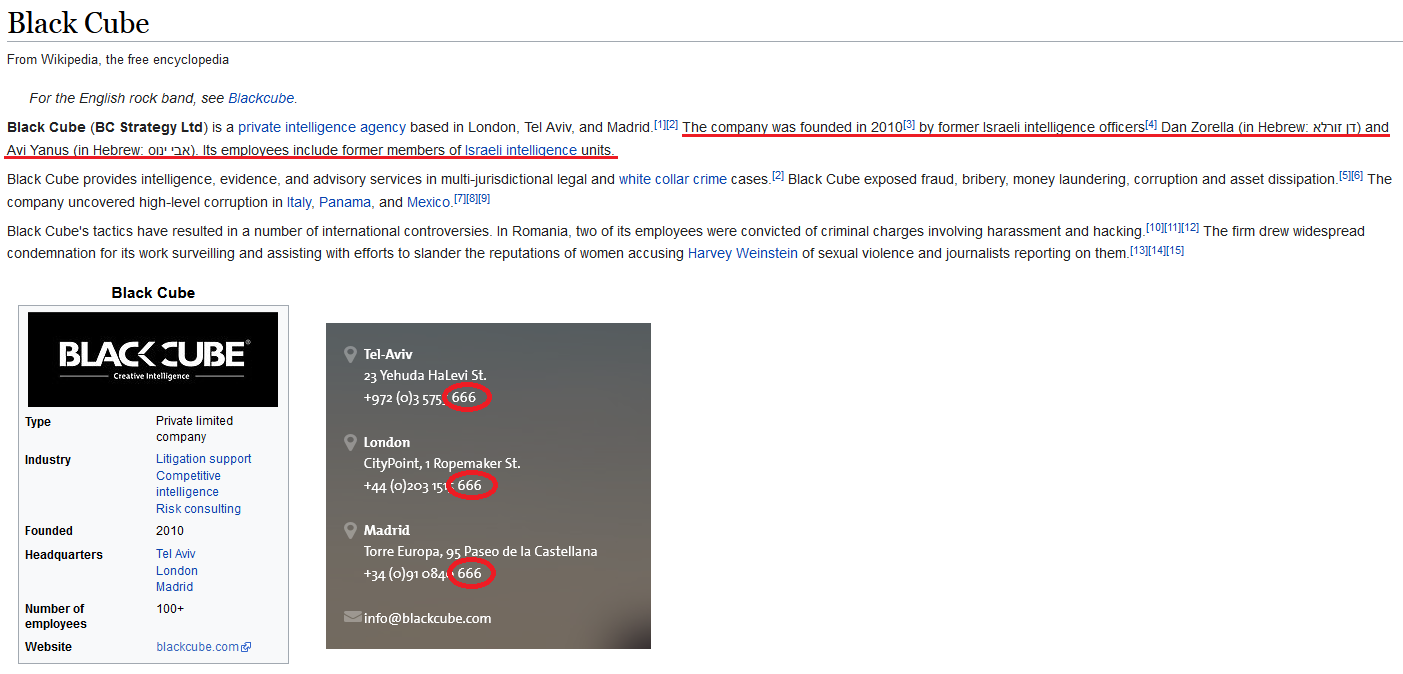Screen dimensions: 1403x674
Task: Follow the Israeli intelligence link
Action: click(x=521, y=150)
